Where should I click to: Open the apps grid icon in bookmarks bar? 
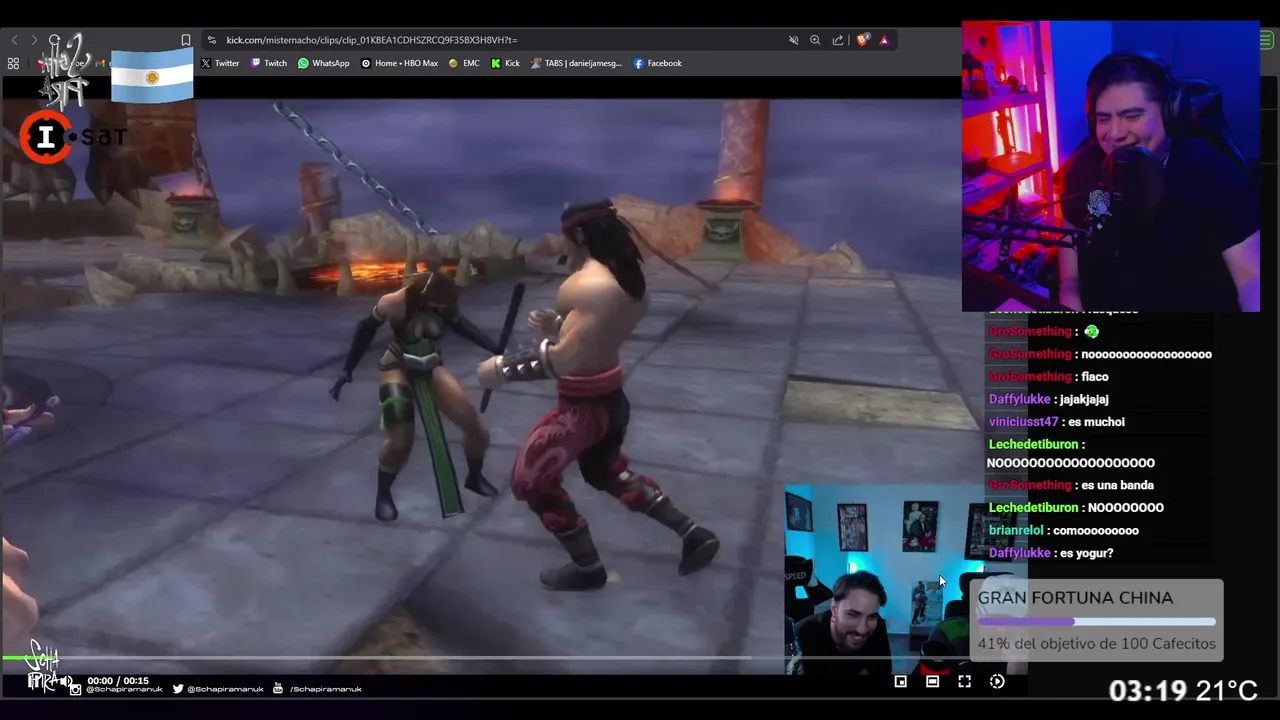(13, 63)
